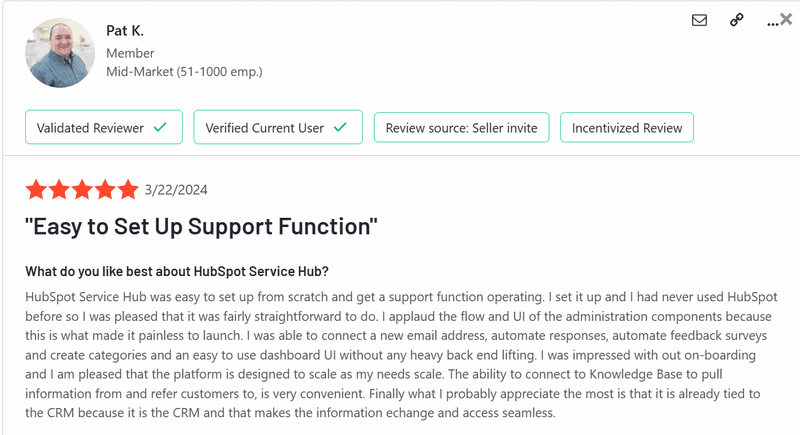Screen dimensions: 800x435
Task: Click the email envelope share icon
Action: [x=700, y=19]
